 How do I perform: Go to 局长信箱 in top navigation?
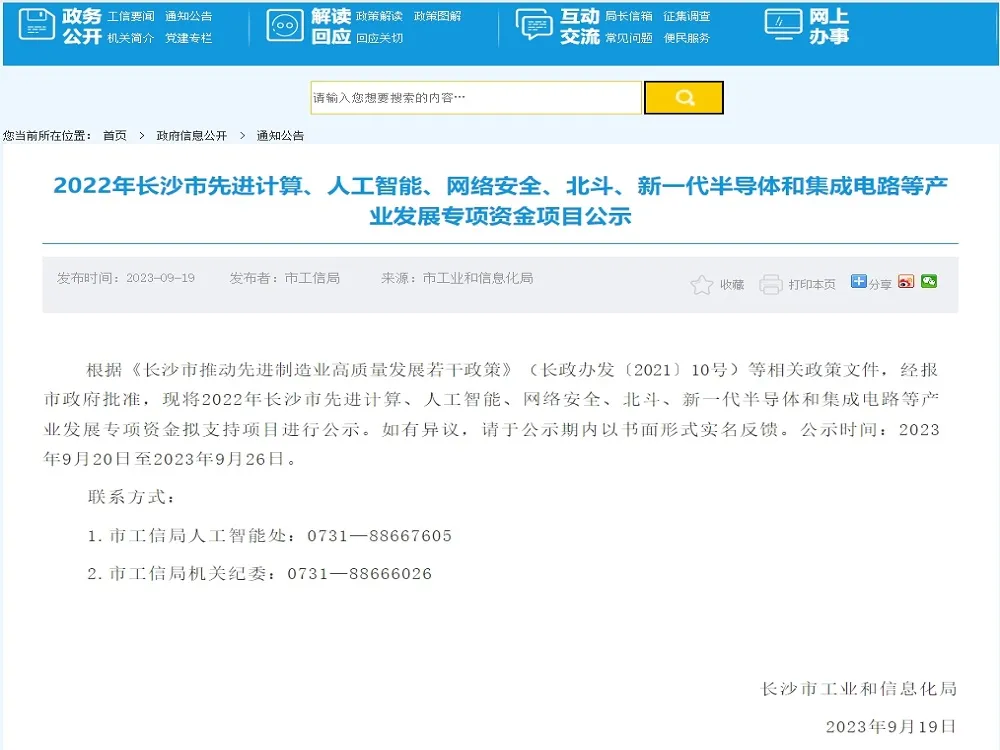pos(629,16)
